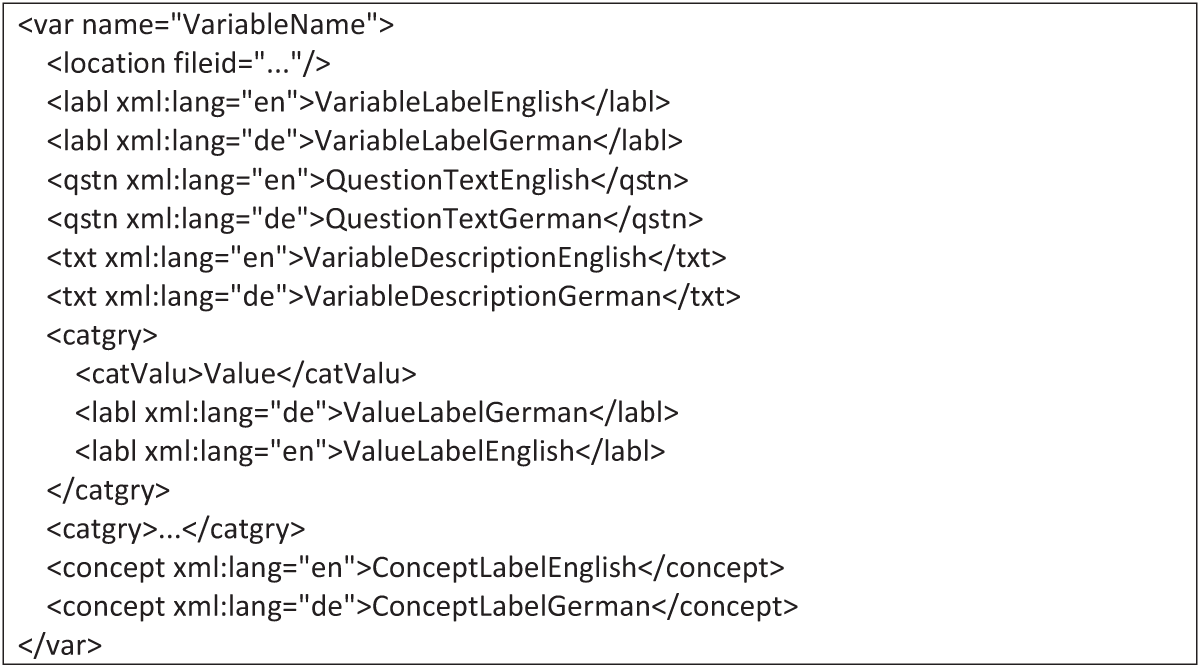Click the collapsed catgry ellipsis line
The image size is (1200, 667).
pyautogui.click(x=176, y=528)
